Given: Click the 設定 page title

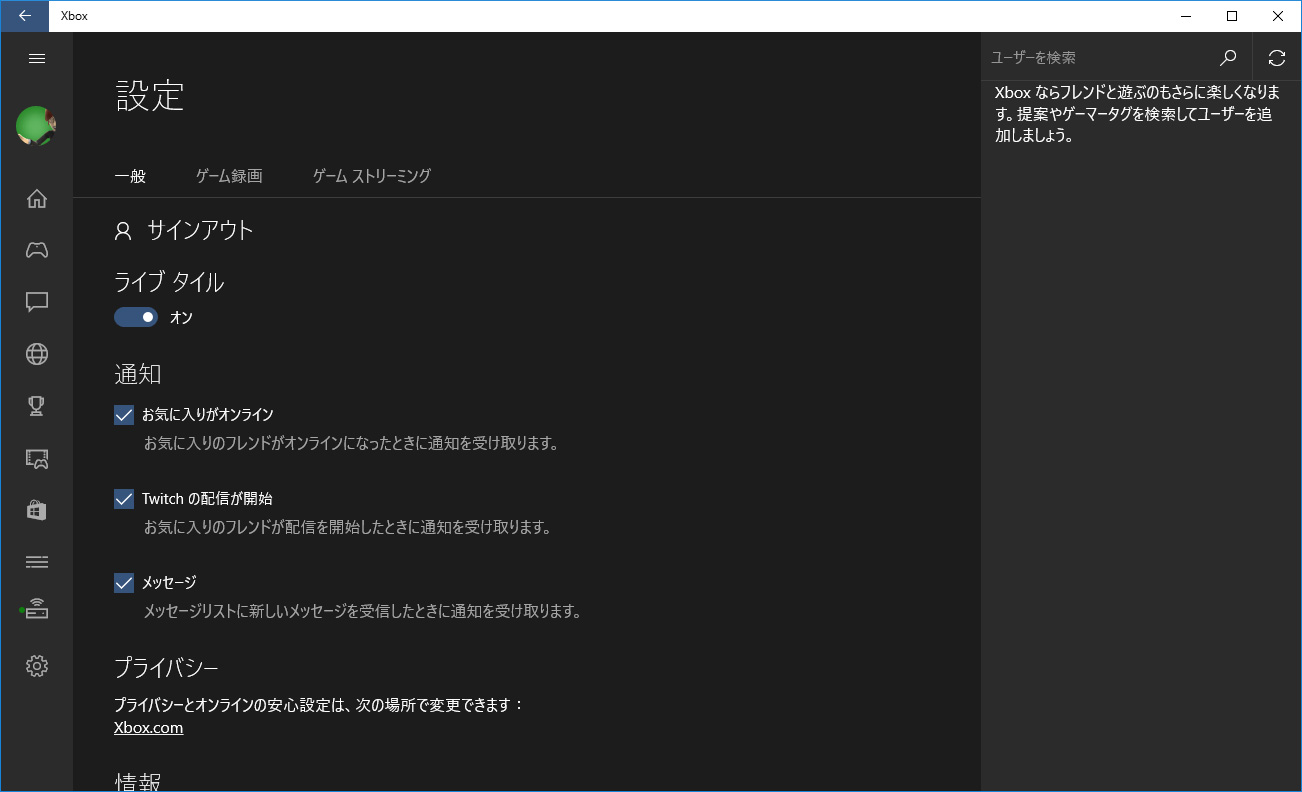Looking at the screenshot, I should click(150, 95).
